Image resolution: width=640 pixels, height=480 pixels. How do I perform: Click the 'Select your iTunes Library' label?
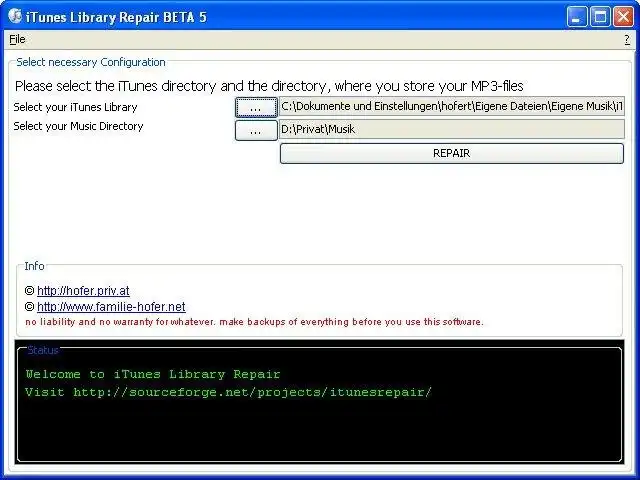[x=75, y=107]
